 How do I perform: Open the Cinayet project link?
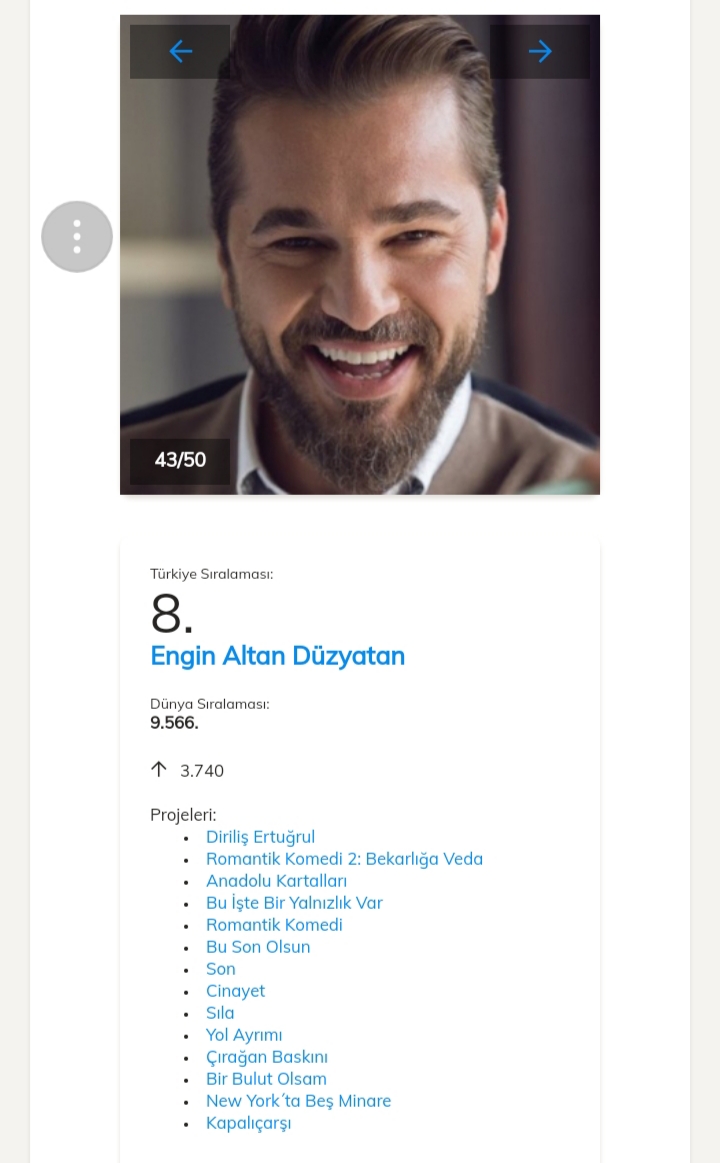pos(235,991)
